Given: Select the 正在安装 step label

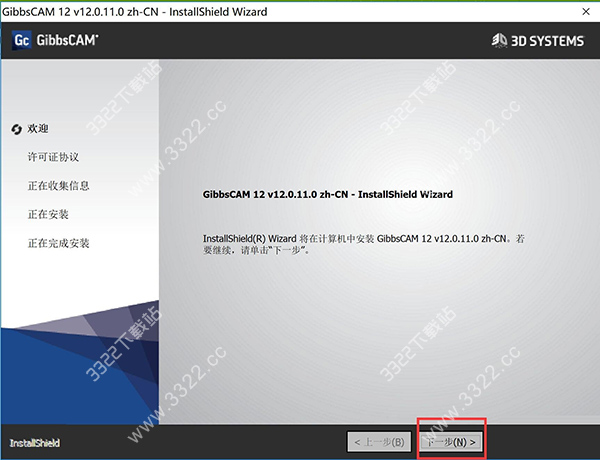Looking at the screenshot, I should 48,214.
